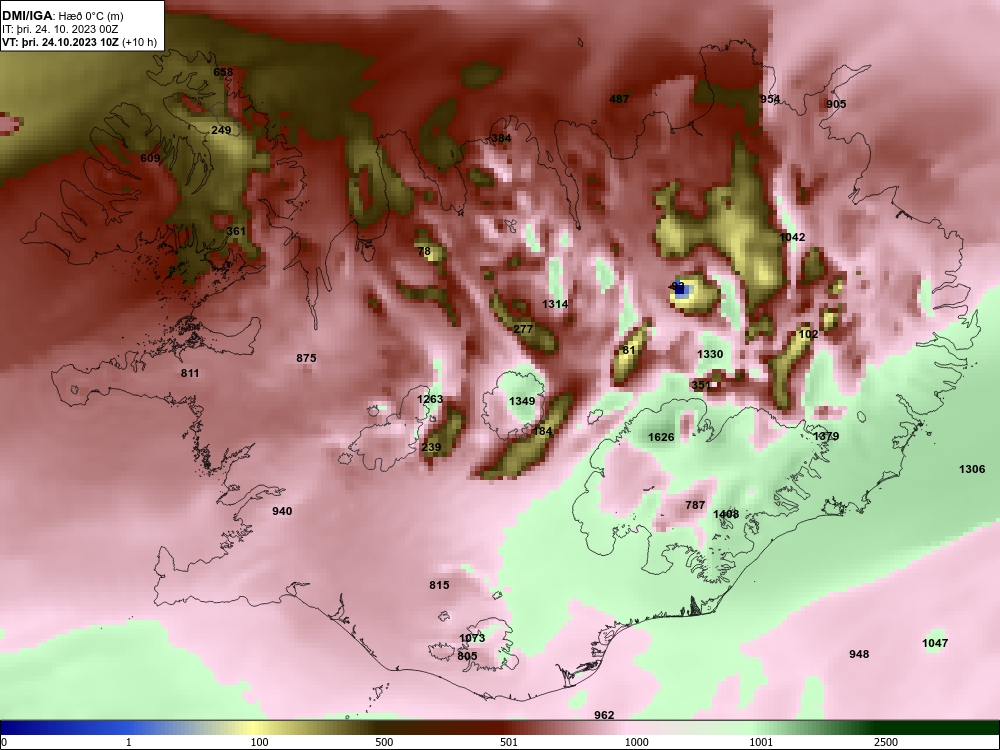Select the 277 value

523,329
